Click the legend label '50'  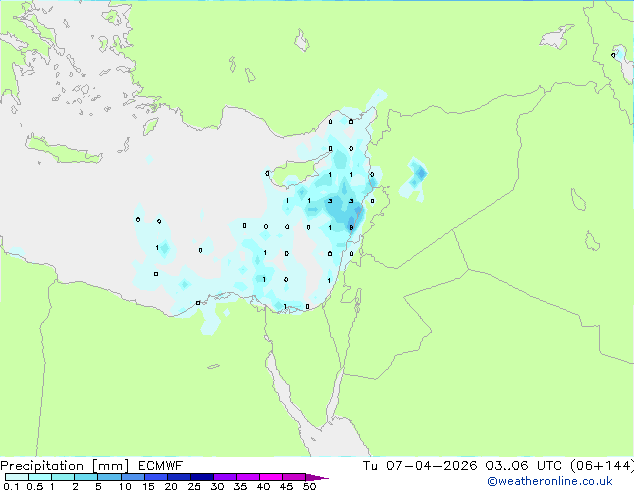point(309,486)
